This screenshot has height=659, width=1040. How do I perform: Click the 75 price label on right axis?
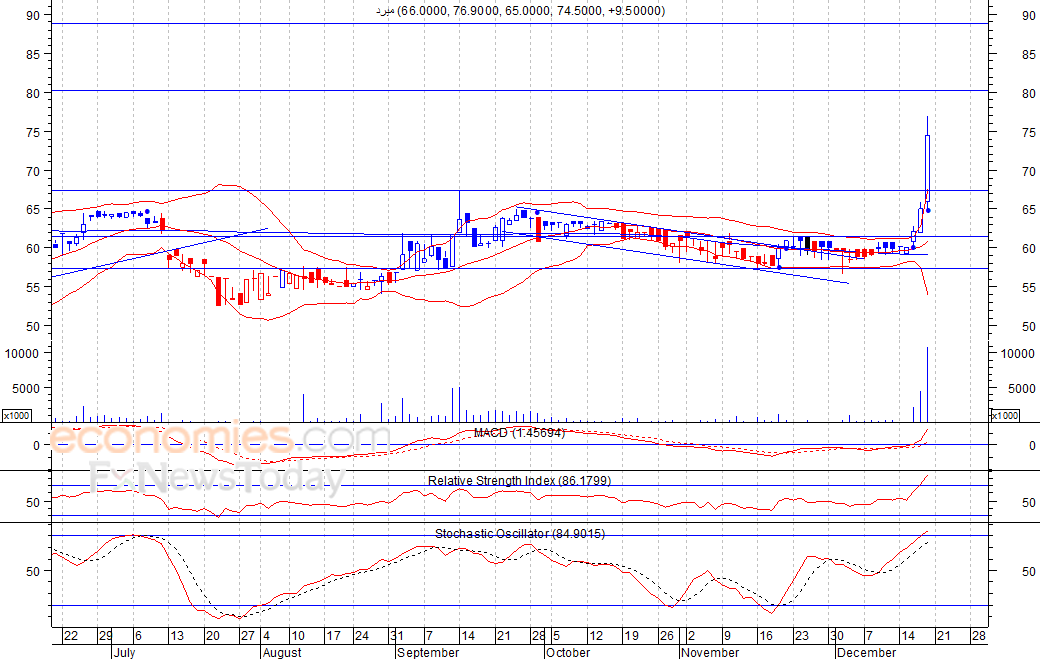coord(1029,133)
